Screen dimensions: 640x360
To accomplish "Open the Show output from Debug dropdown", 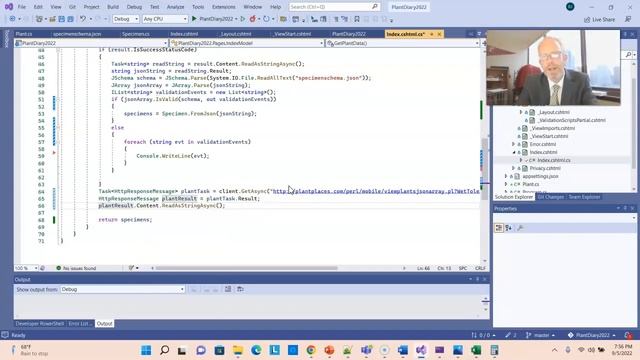I will 122,289.
